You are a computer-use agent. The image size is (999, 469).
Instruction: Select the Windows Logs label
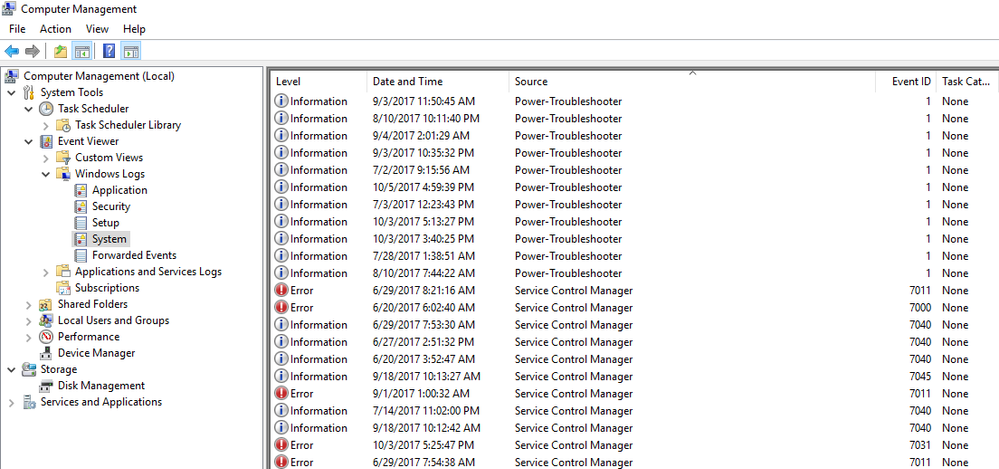pyautogui.click(x=110, y=174)
